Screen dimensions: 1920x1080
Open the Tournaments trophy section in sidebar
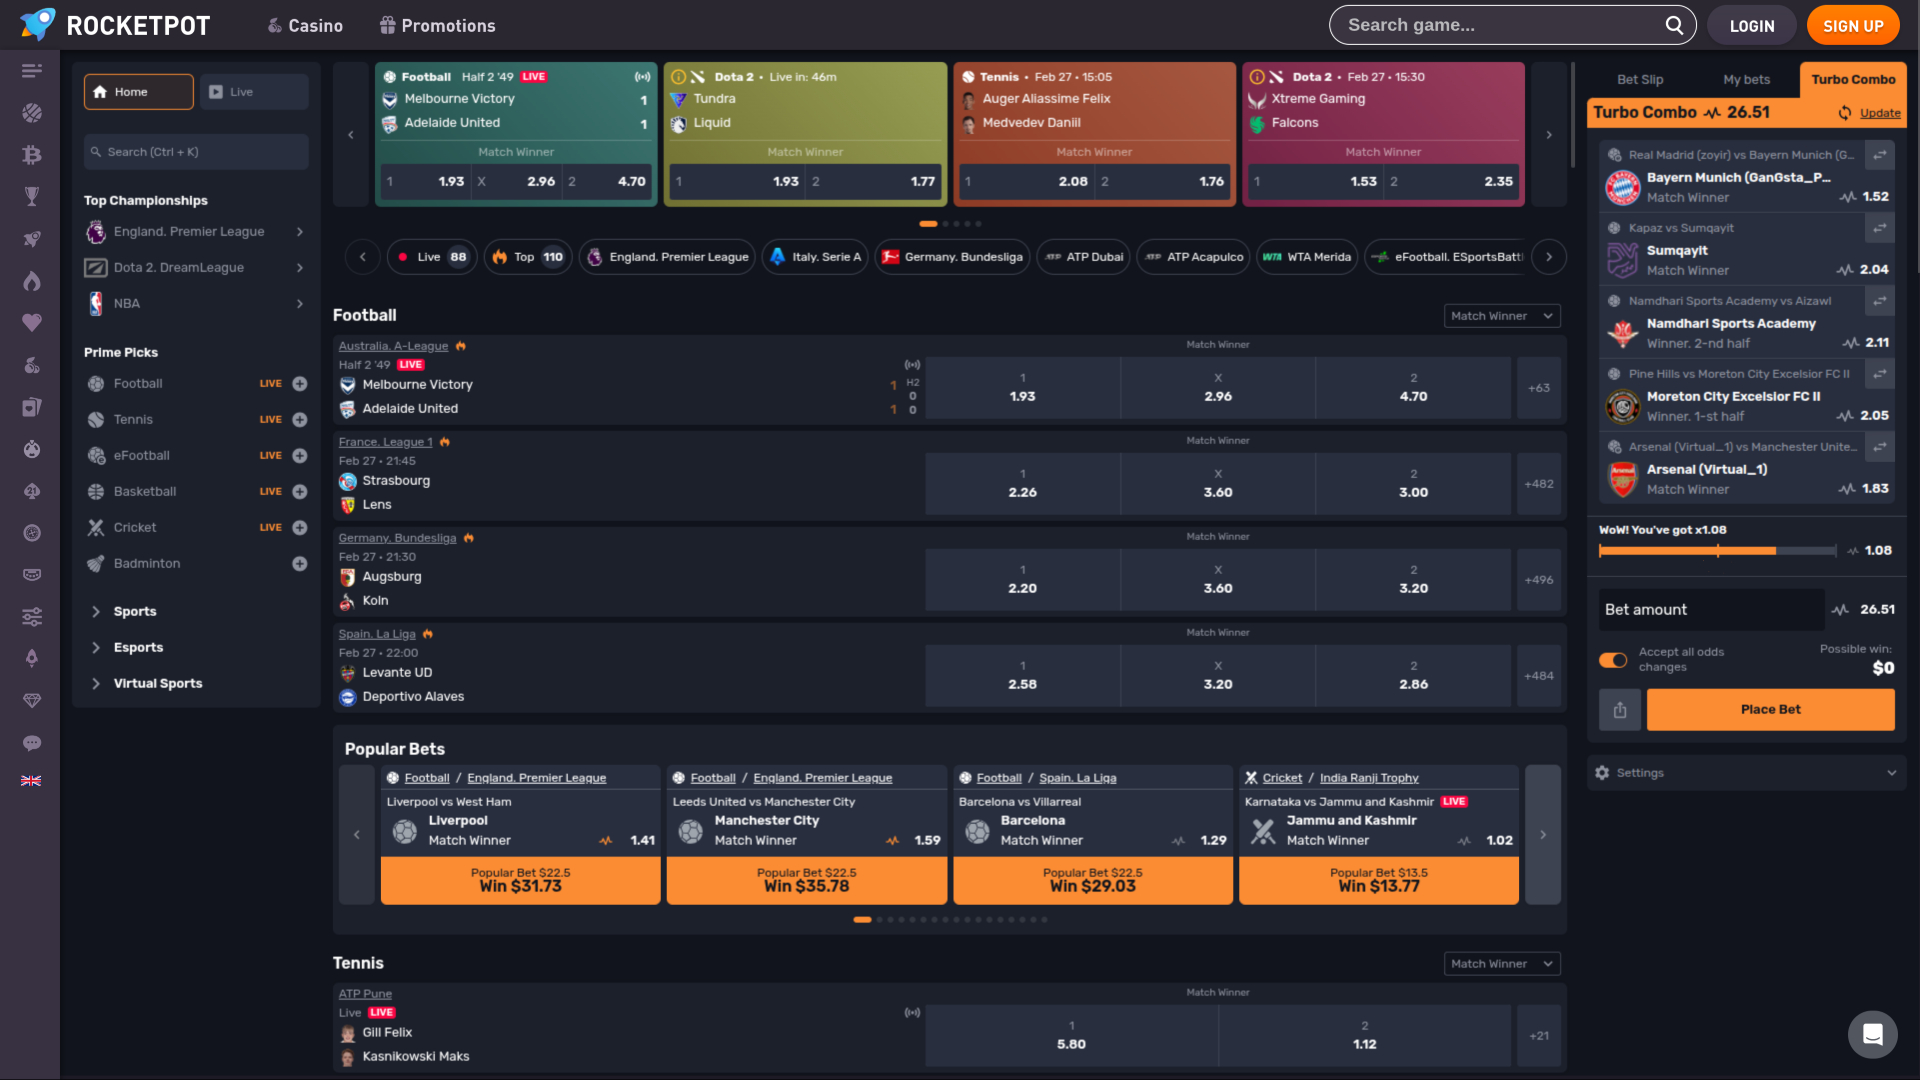[31, 196]
